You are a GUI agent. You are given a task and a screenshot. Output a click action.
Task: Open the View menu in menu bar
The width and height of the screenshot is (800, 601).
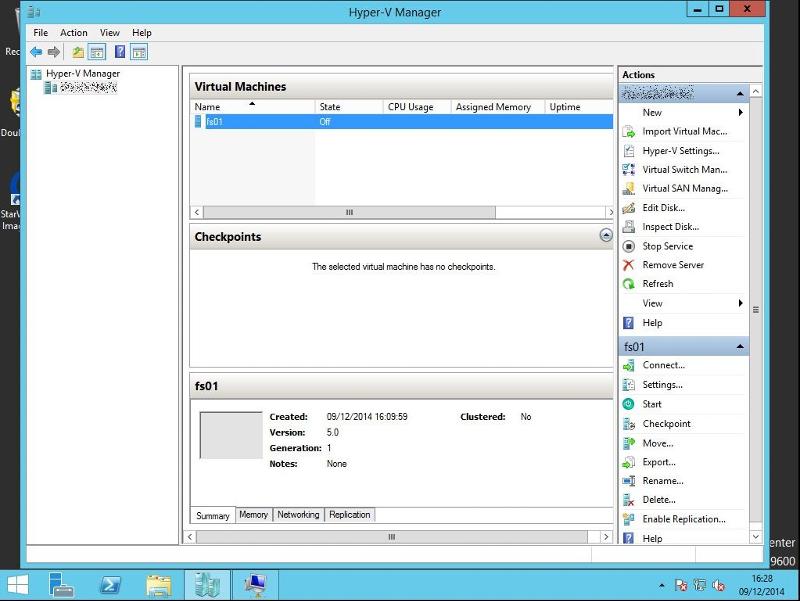click(109, 33)
